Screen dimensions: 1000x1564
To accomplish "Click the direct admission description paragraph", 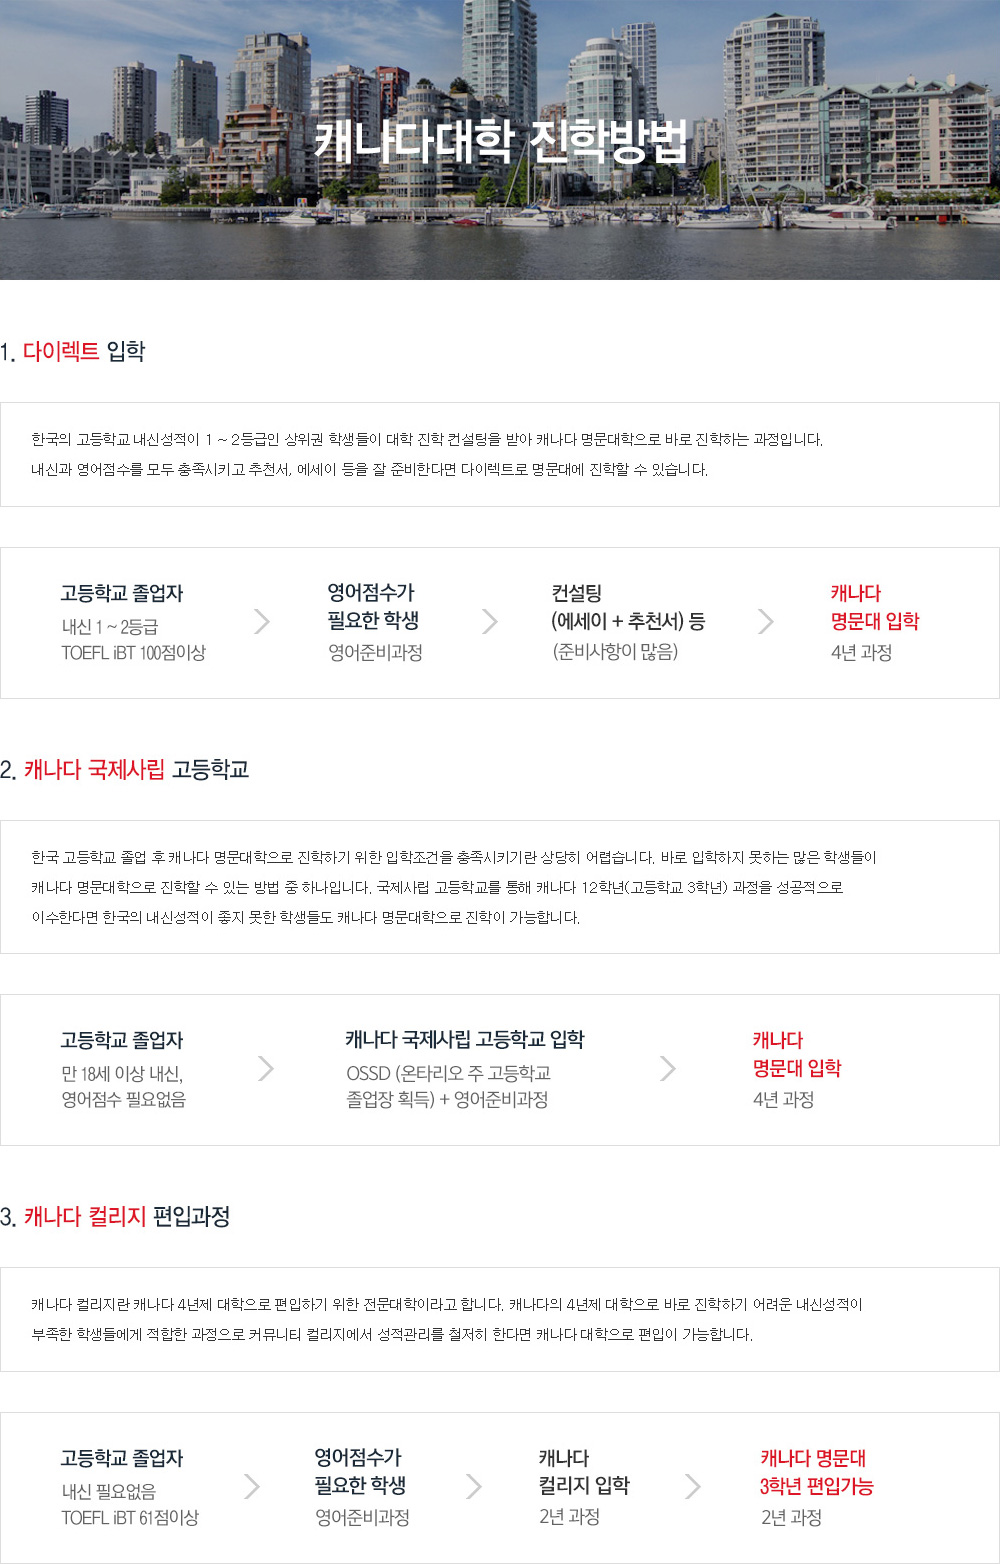I will click(428, 454).
